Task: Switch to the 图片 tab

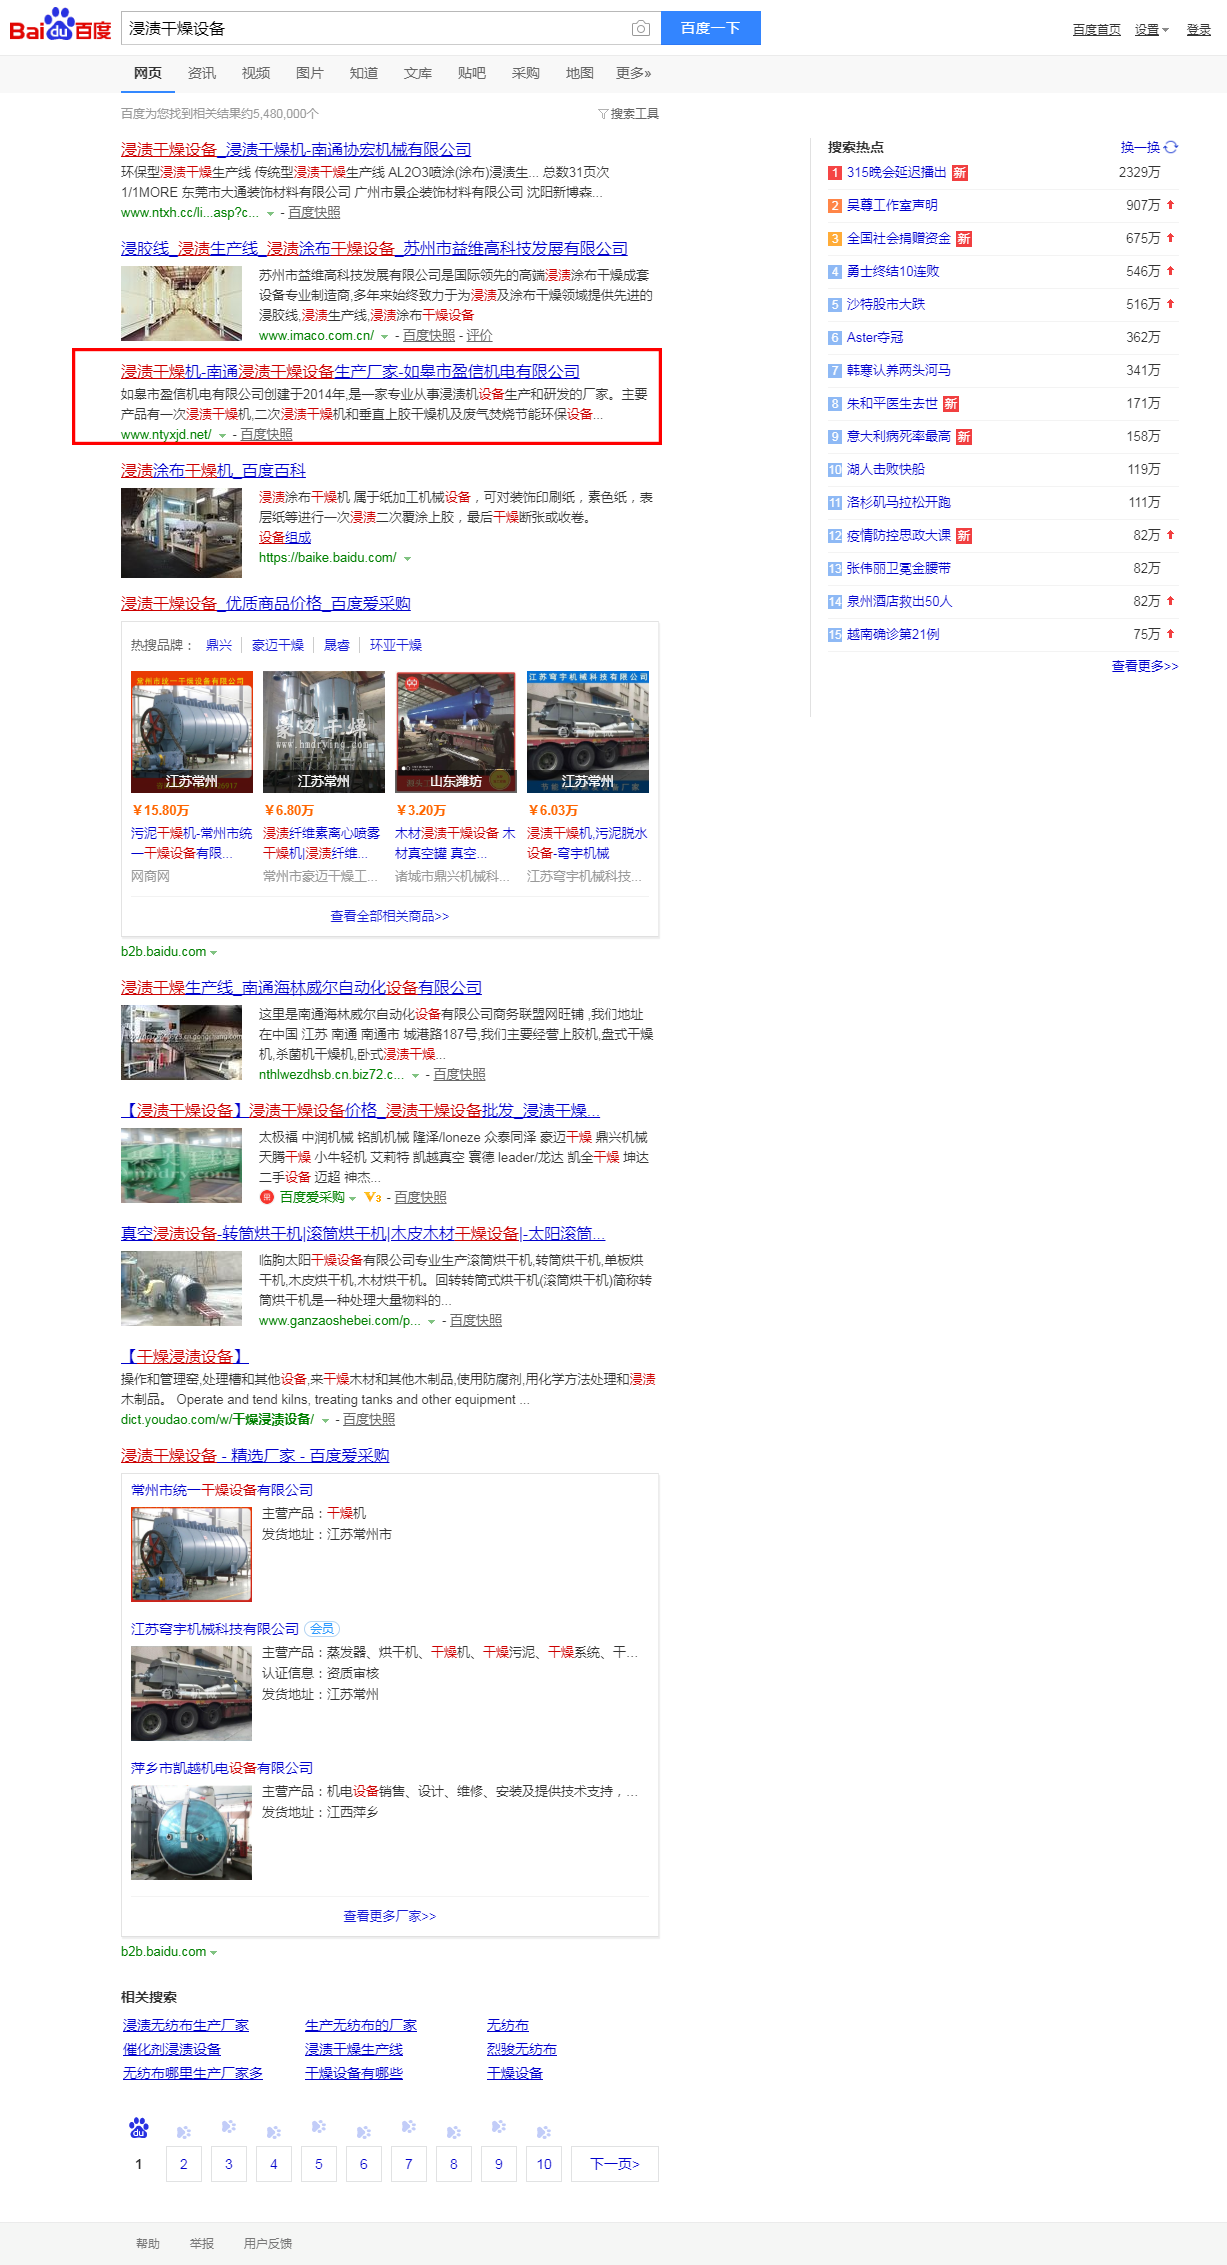Action: click(310, 73)
